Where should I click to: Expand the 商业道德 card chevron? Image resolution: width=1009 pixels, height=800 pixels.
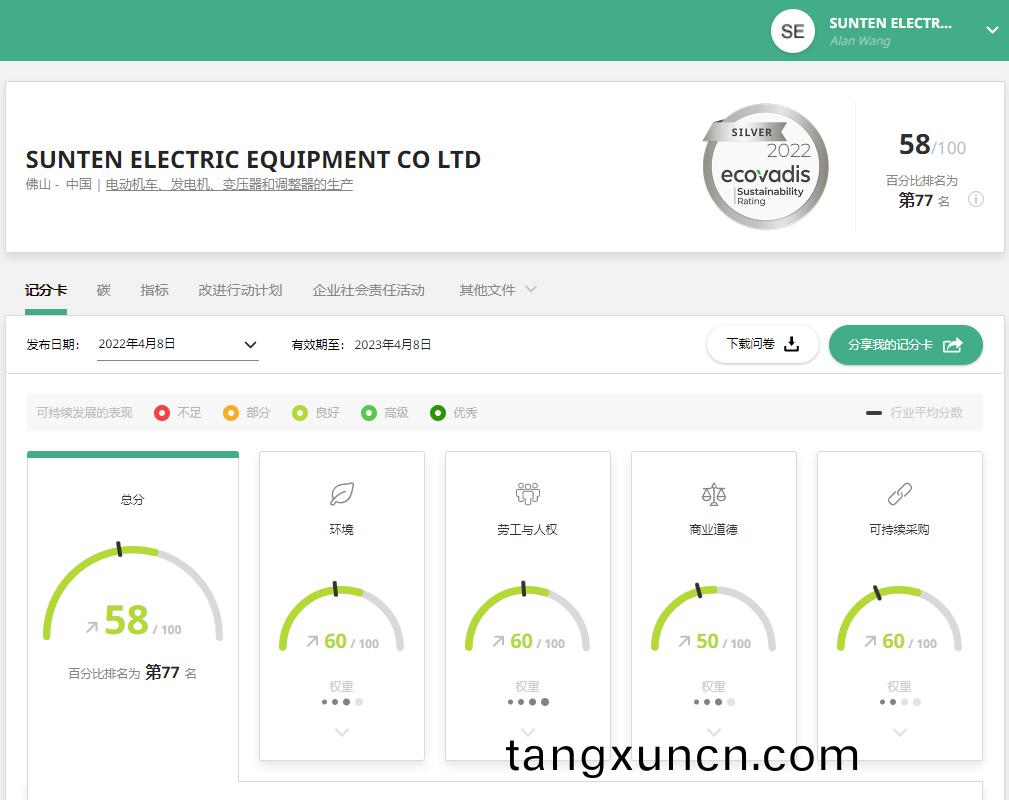(714, 732)
